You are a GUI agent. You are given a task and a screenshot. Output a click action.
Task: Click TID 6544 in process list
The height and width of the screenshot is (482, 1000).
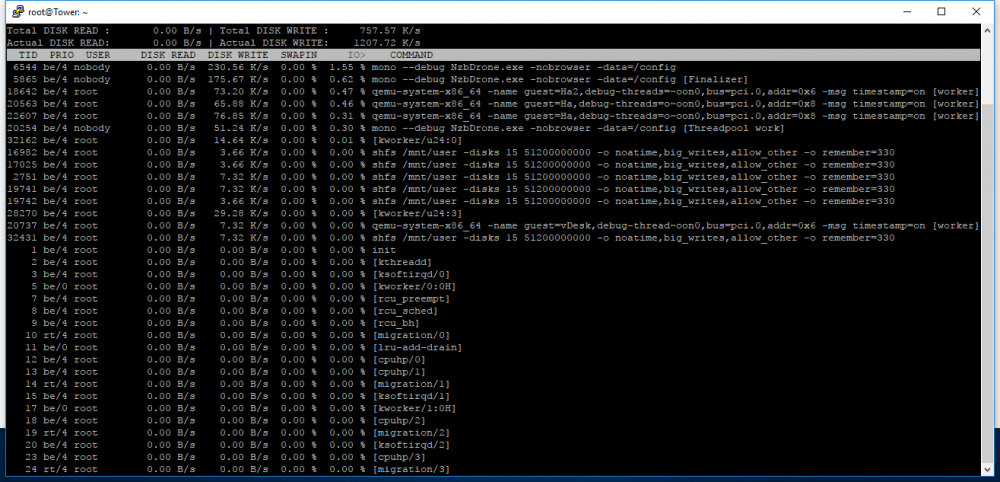pyautogui.click(x=26, y=67)
